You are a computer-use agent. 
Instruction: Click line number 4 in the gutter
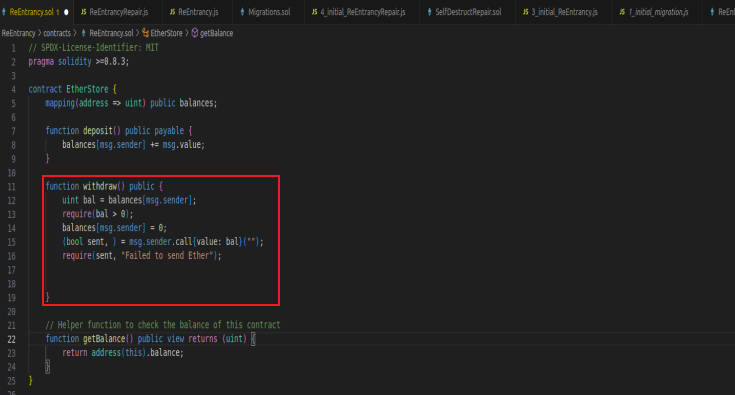13,89
